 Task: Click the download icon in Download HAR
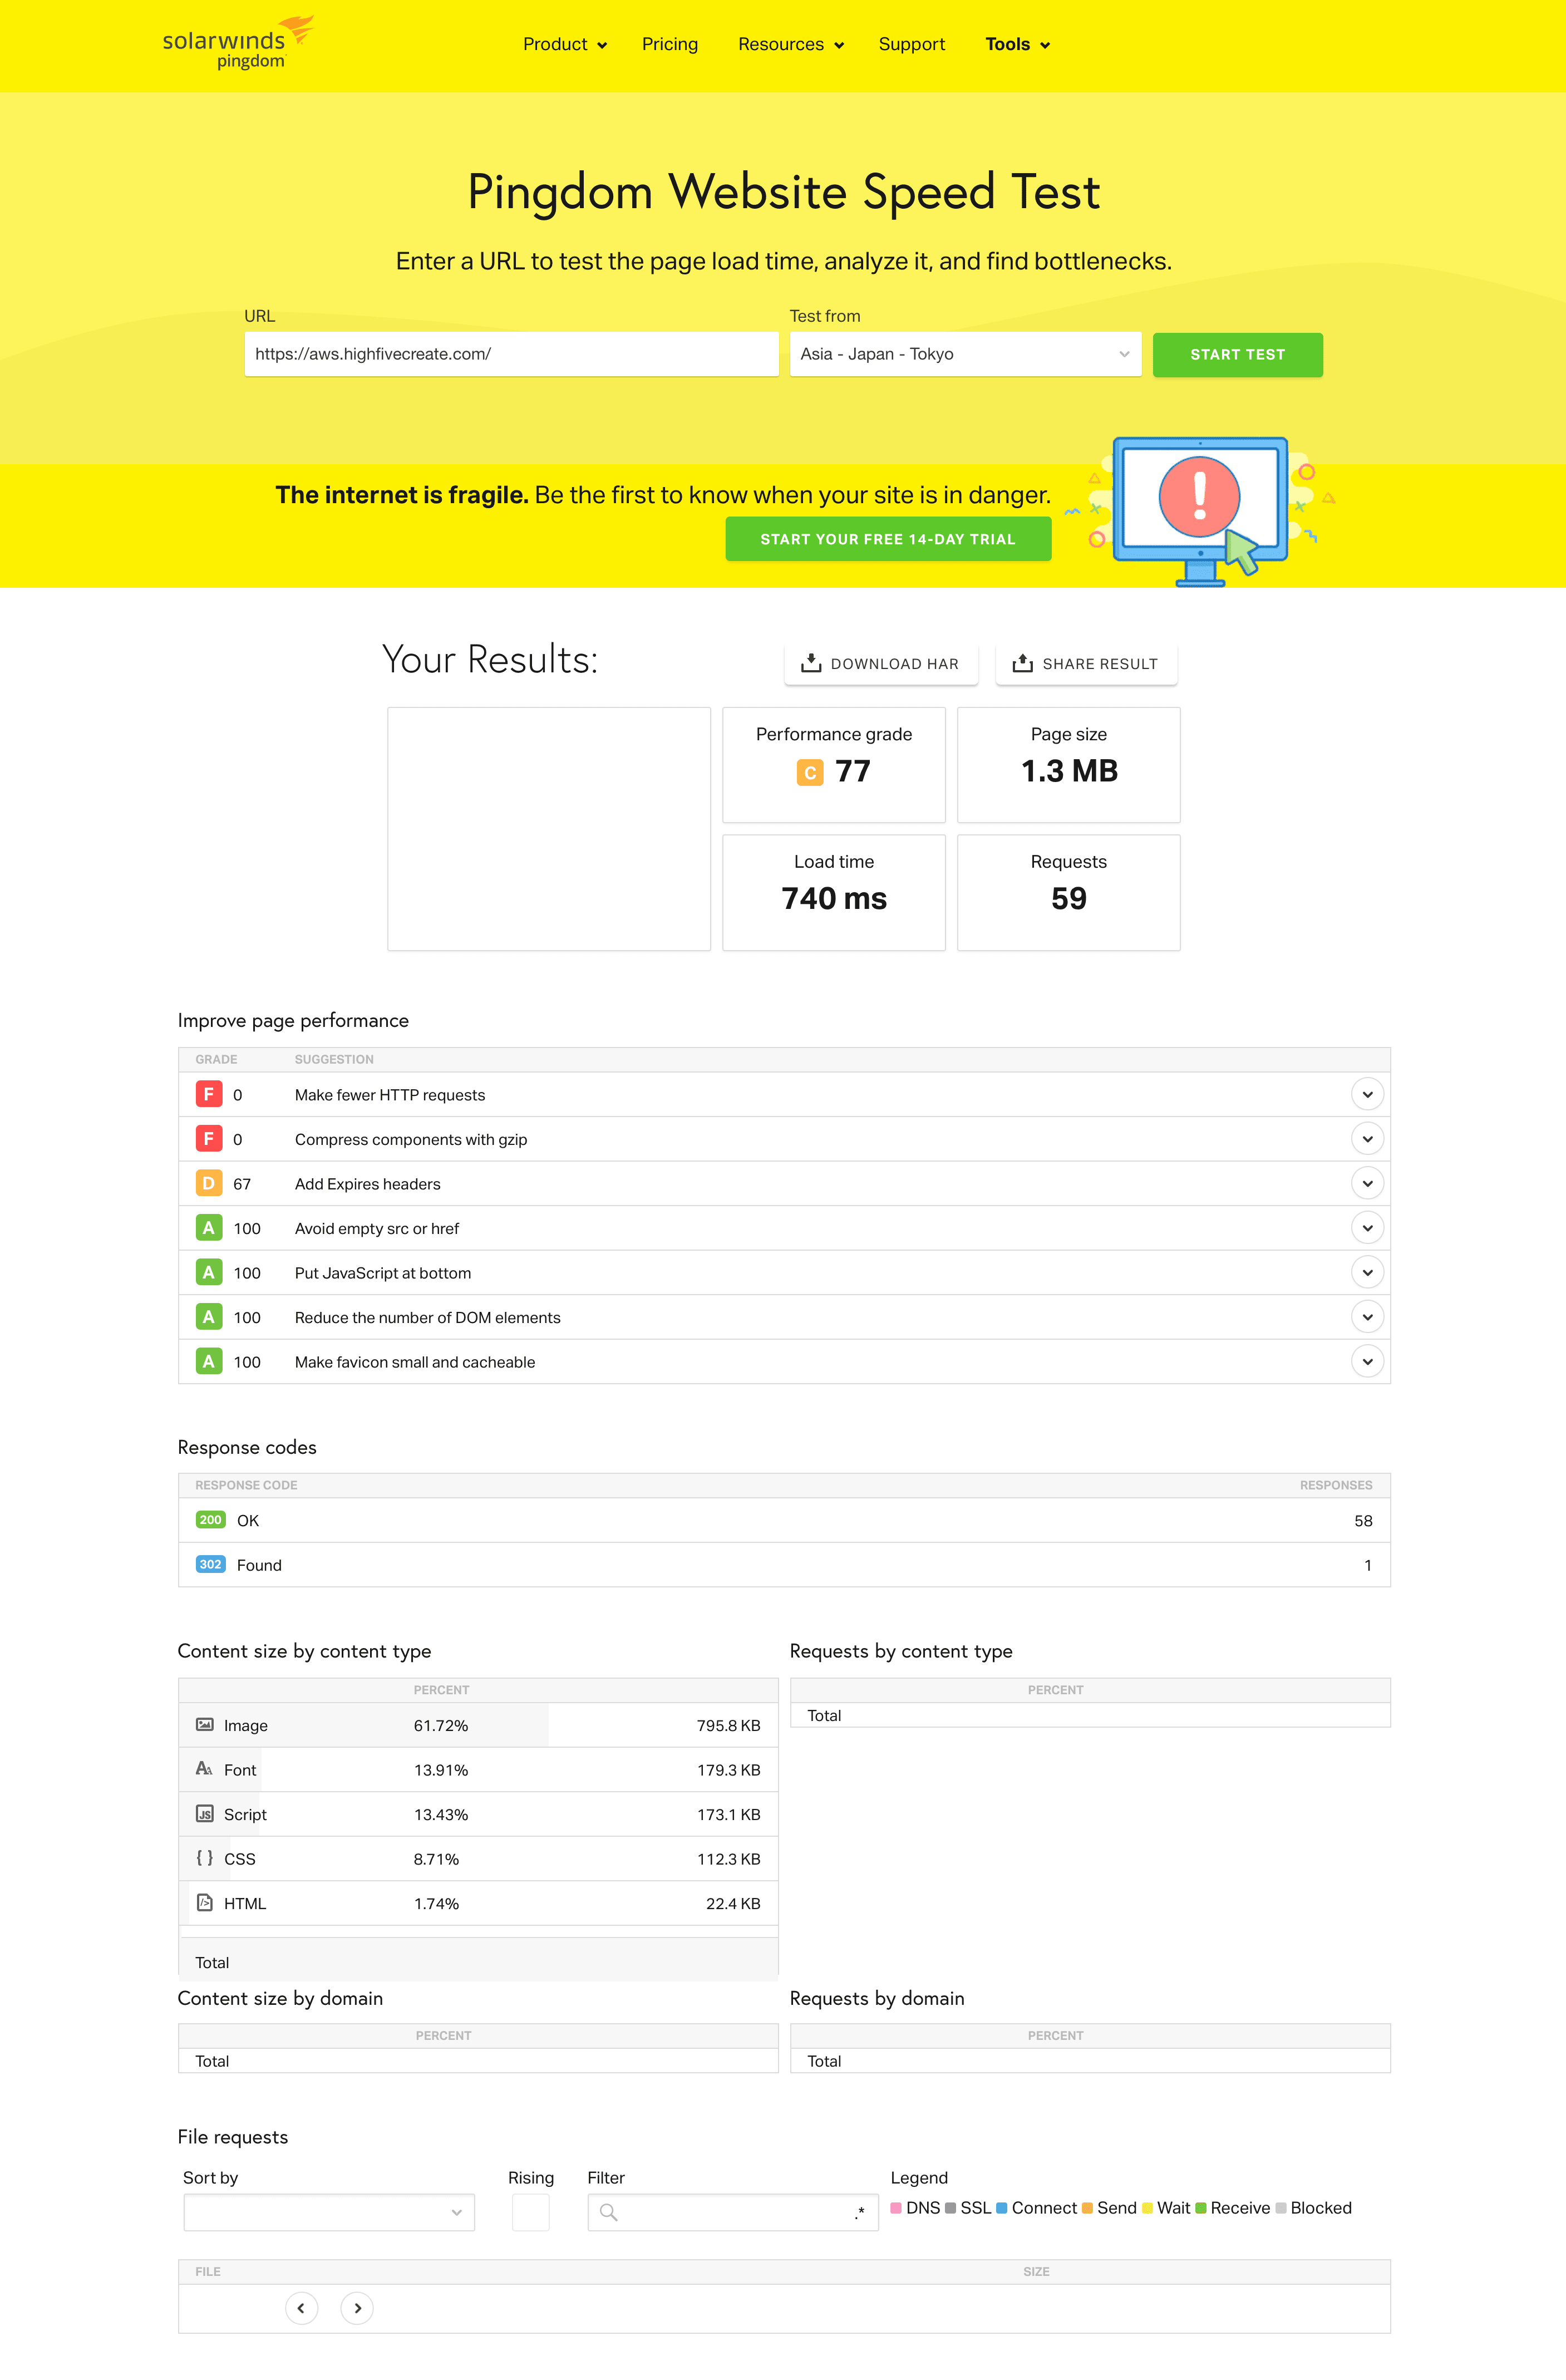pyautogui.click(x=811, y=663)
